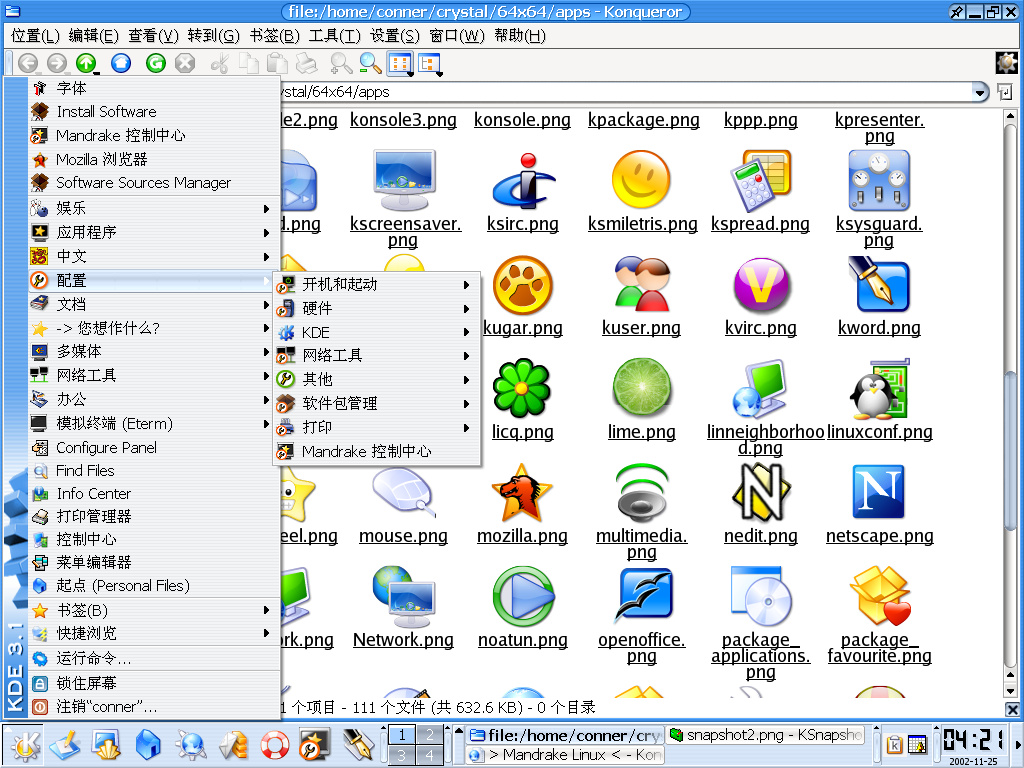Open the 帮助(H) menu
The image size is (1024, 768).
pos(520,35)
